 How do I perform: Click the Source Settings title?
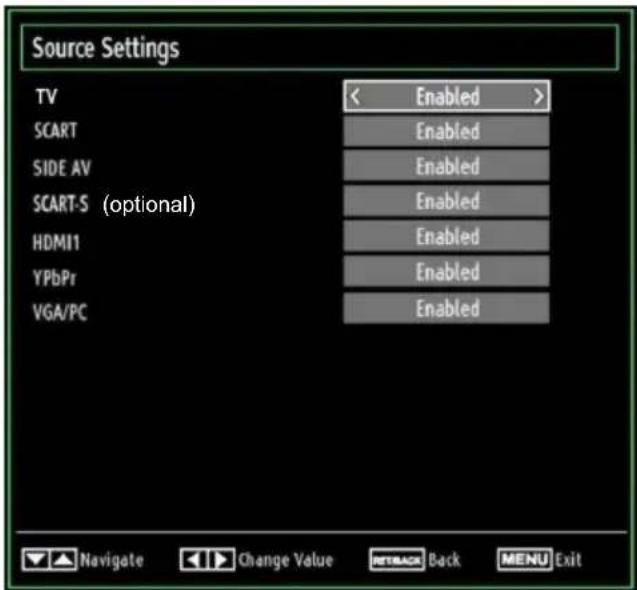pyautogui.click(x=106, y=49)
